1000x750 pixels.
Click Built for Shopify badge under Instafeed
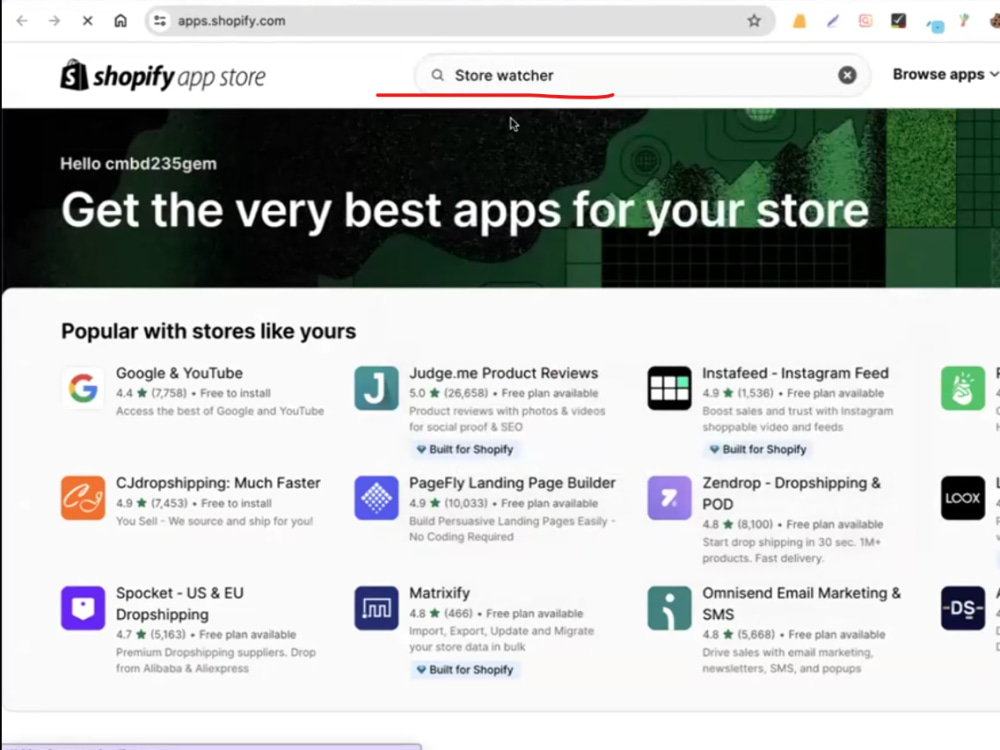click(x=758, y=449)
